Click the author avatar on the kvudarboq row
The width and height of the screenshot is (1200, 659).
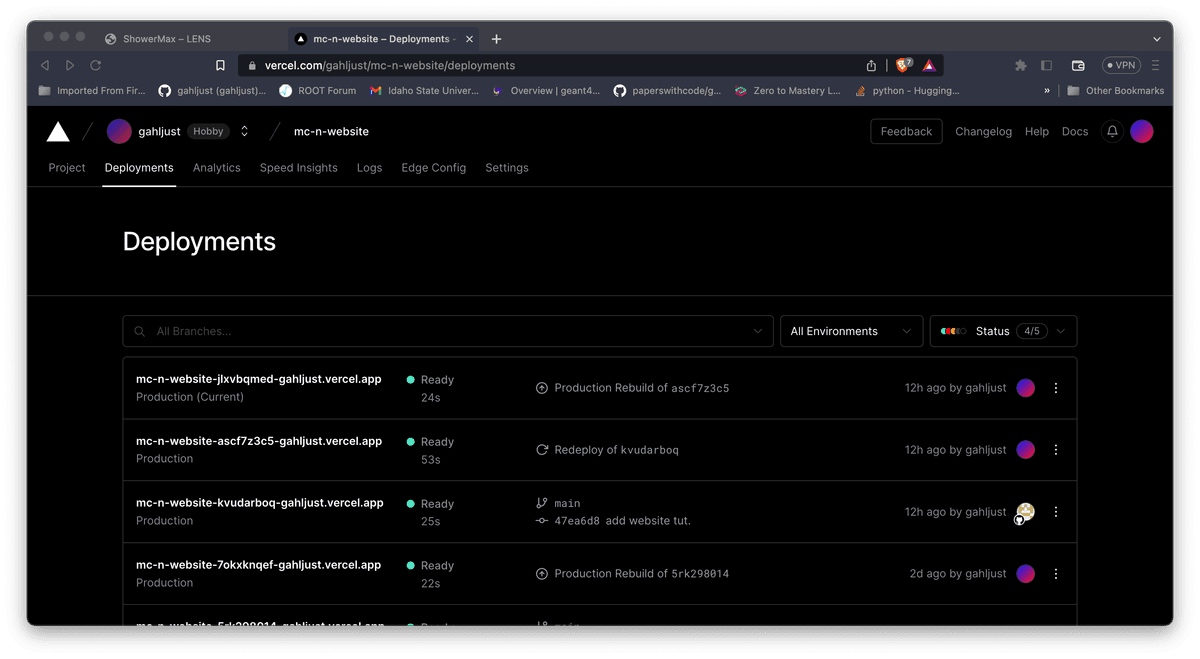coord(1025,512)
